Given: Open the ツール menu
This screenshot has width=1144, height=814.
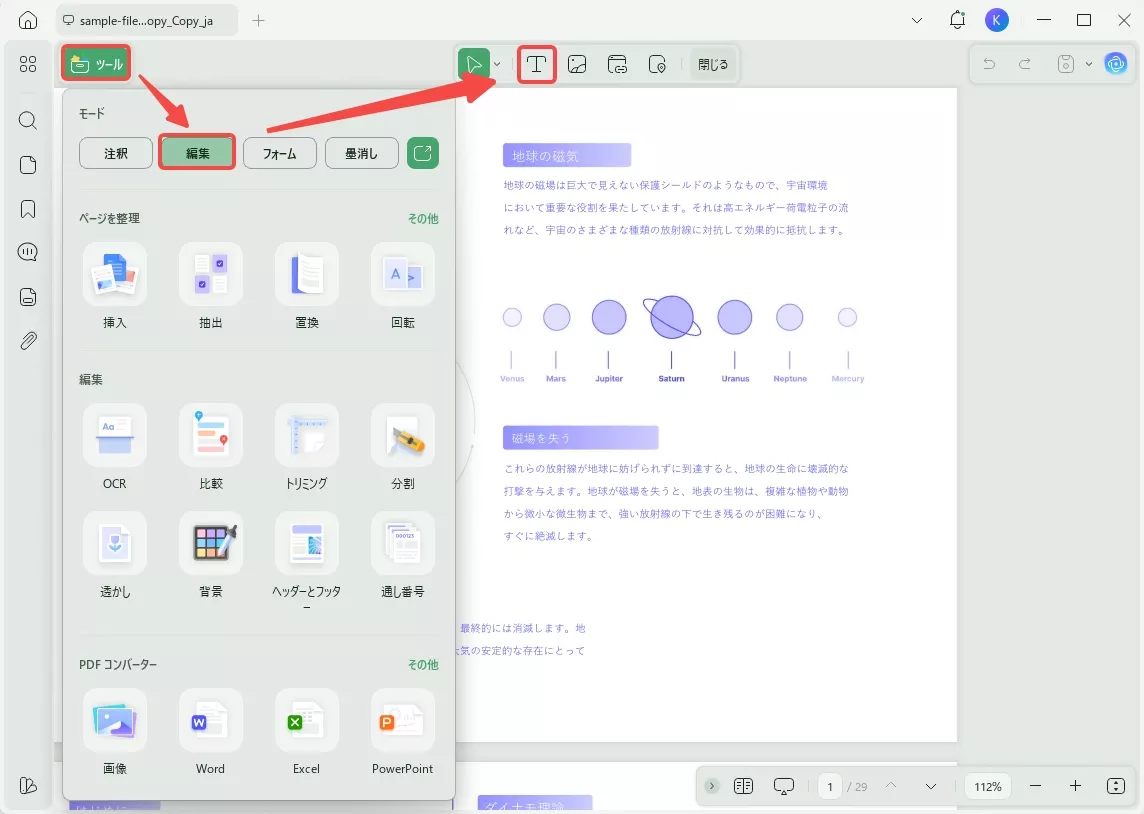Looking at the screenshot, I should point(95,63).
